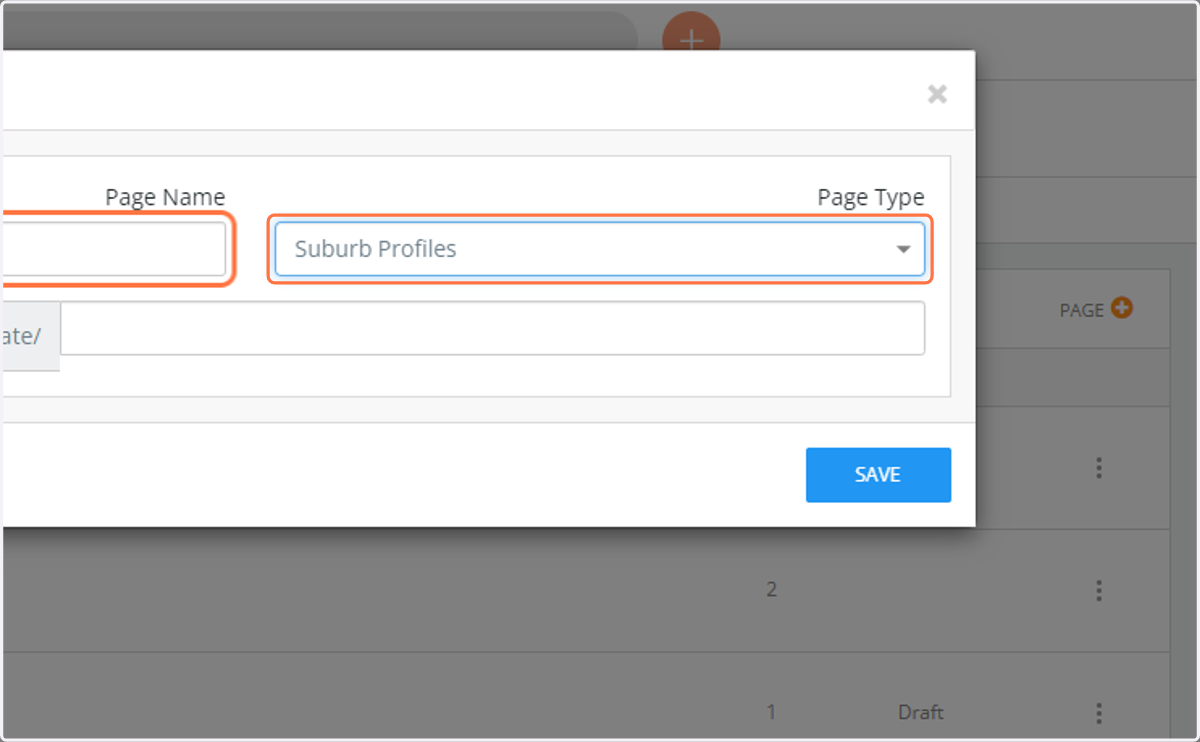Open three-dot menu on the first row

[x=1099, y=467]
